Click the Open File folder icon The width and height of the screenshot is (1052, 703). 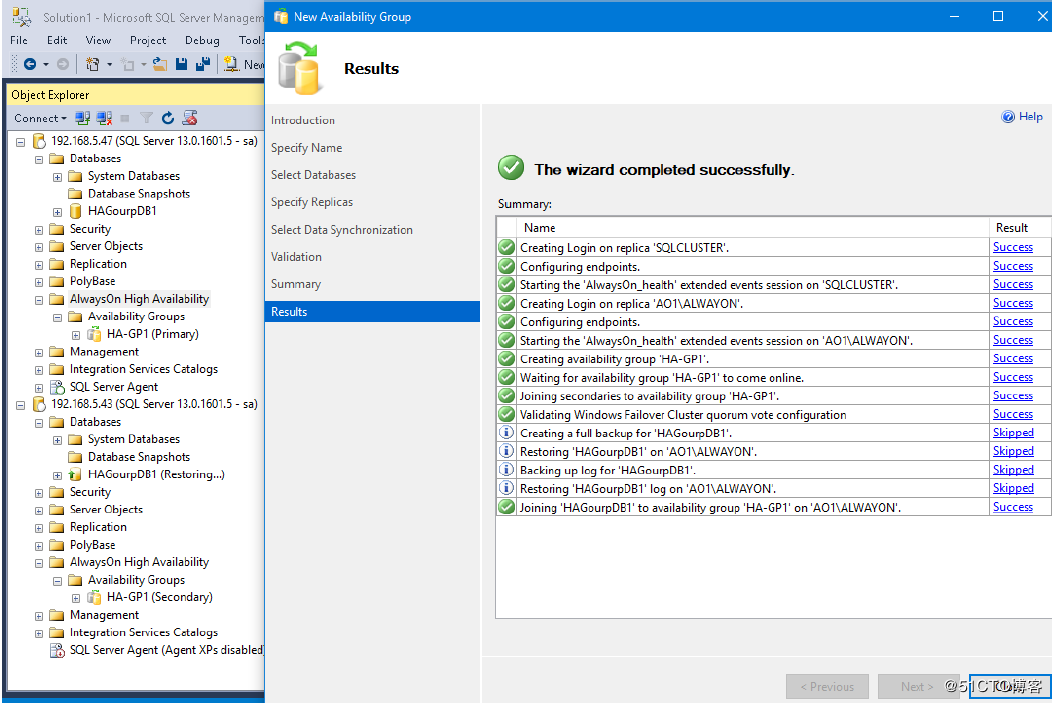click(160, 64)
